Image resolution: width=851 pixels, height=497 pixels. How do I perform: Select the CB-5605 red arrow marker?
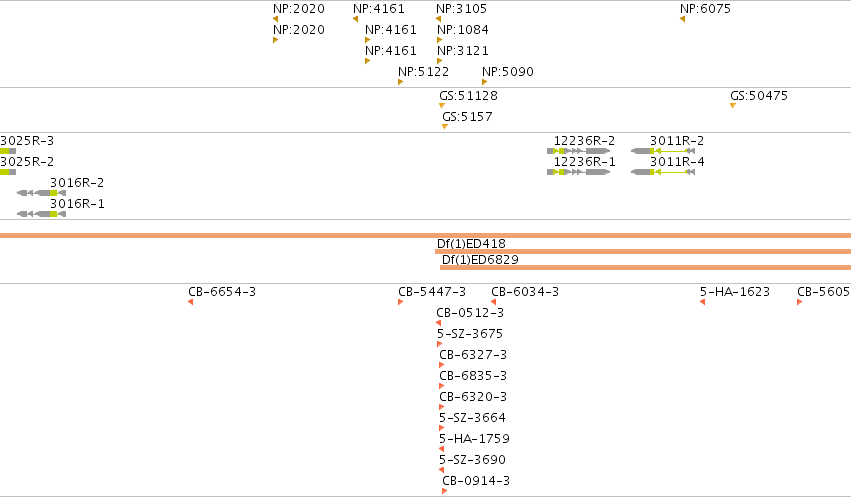(799, 302)
